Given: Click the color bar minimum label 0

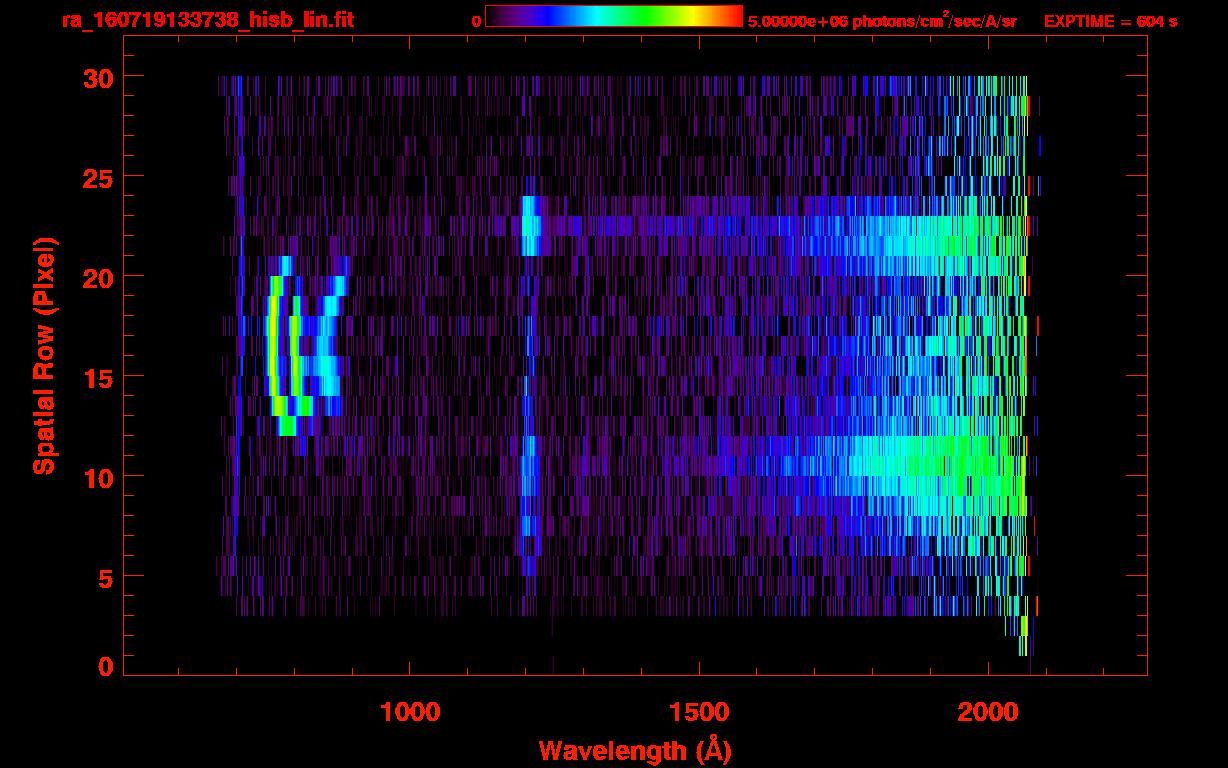Looking at the screenshot, I should (476, 21).
